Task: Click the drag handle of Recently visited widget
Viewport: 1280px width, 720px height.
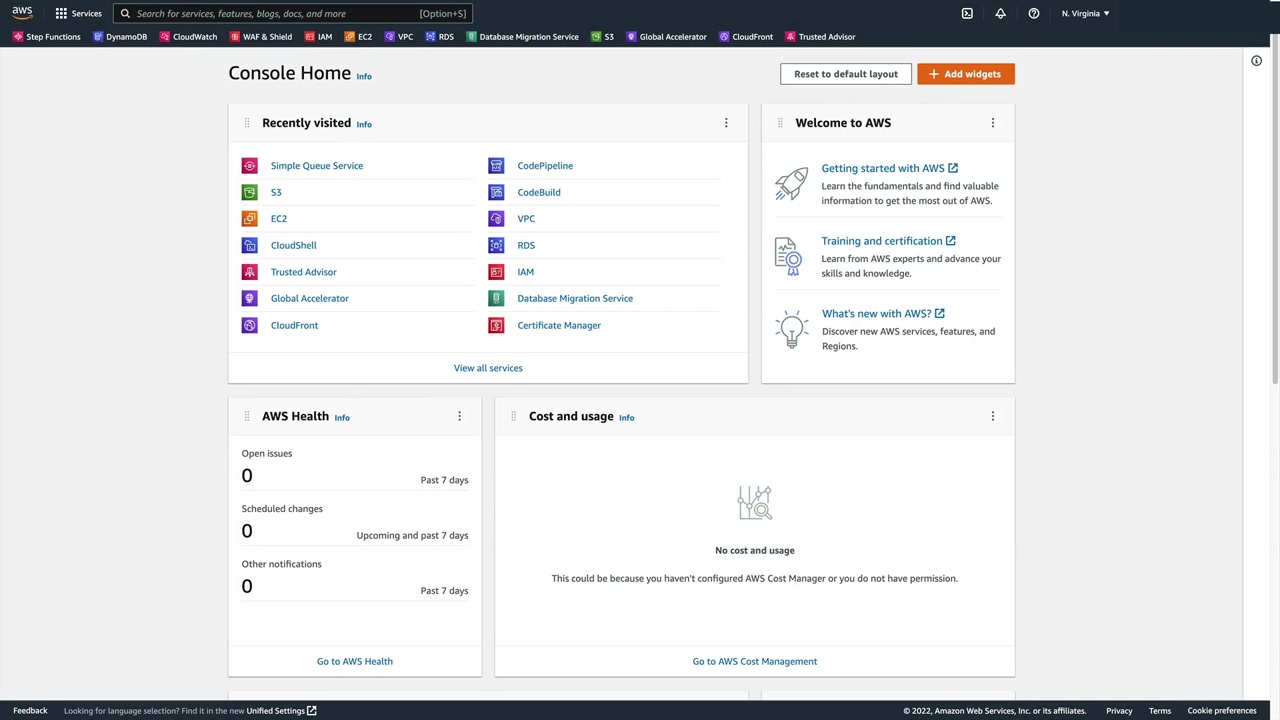Action: (246, 123)
